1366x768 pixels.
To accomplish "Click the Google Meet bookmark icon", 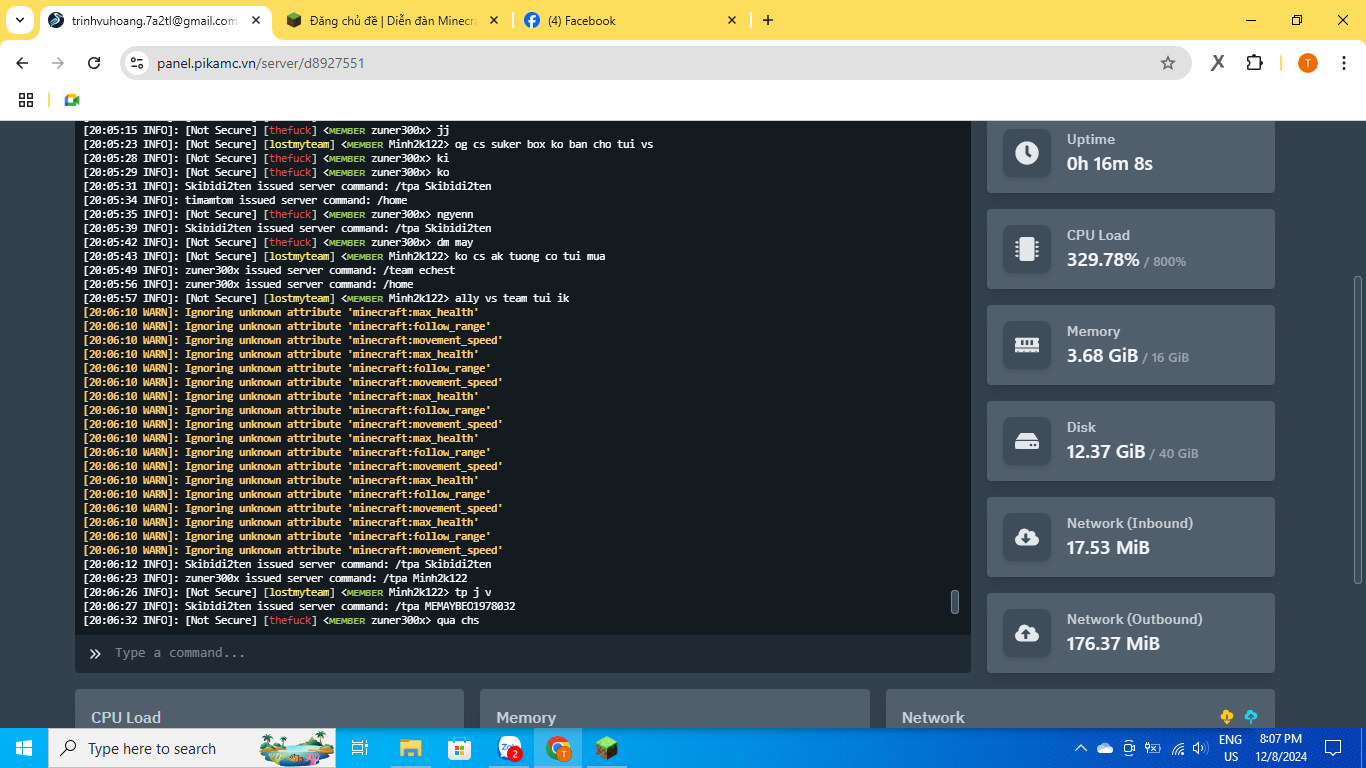I will [x=71, y=100].
